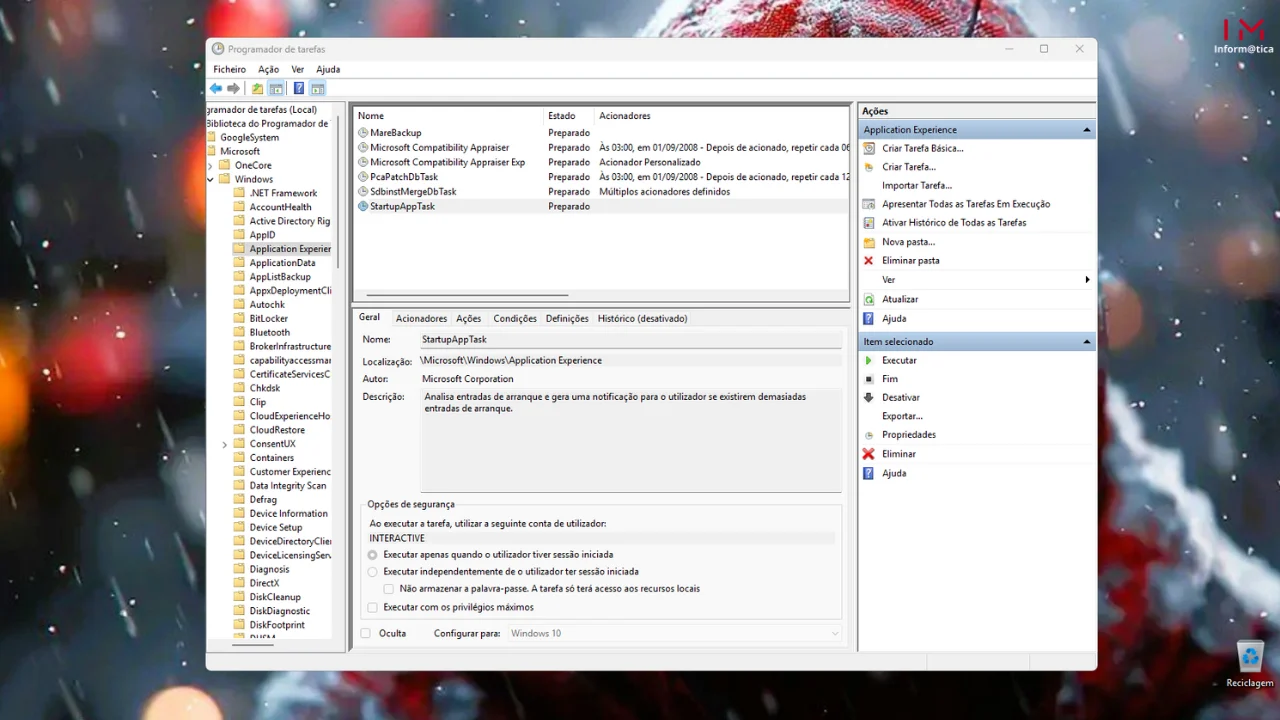Click Importar Tarefa in actions pane
Screen dimensions: 1280x720
(916, 186)
